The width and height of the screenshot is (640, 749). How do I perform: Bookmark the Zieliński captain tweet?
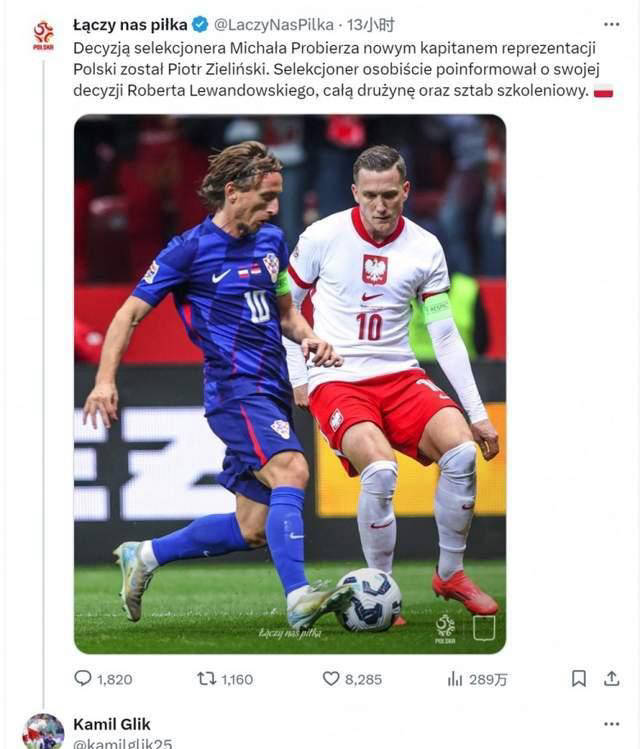point(579,679)
